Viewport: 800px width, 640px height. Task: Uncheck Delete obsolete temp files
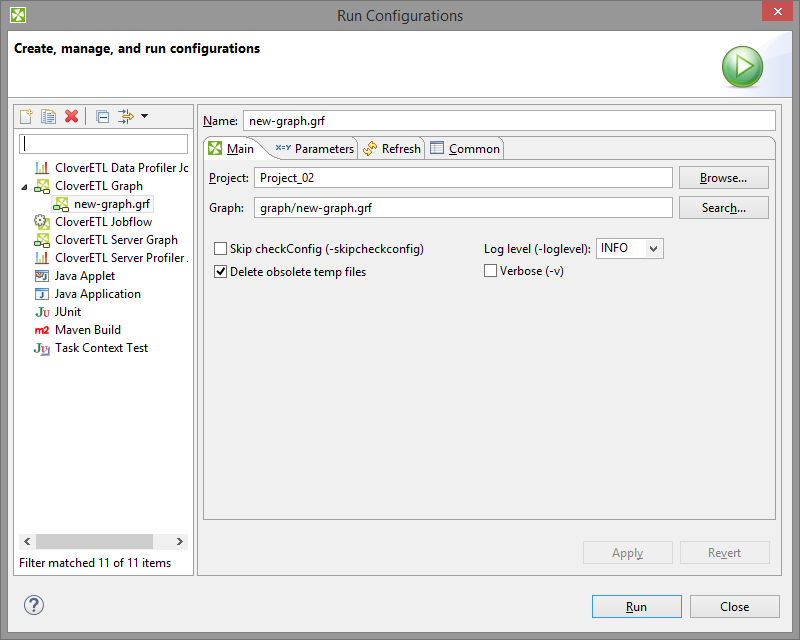click(221, 271)
